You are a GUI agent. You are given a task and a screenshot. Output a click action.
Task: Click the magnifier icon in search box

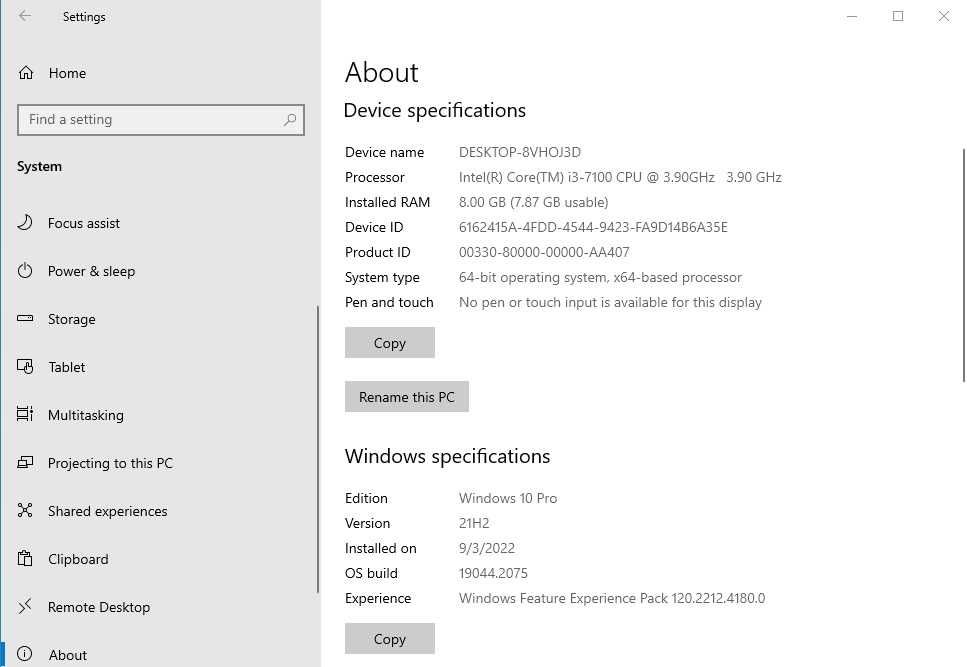290,120
